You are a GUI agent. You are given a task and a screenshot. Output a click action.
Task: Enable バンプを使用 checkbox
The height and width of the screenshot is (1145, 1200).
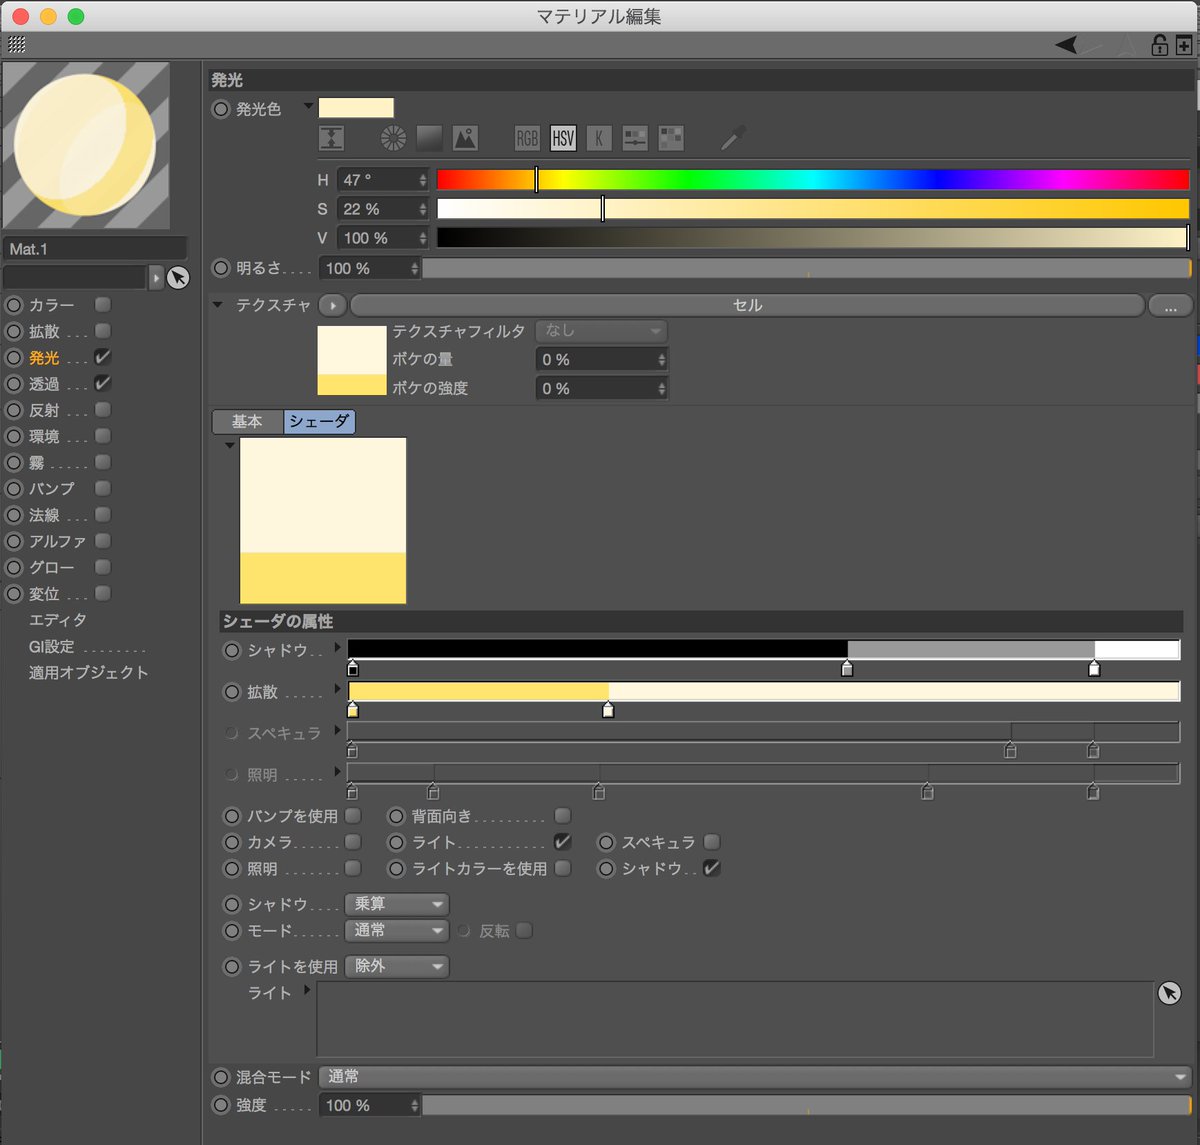coord(352,816)
